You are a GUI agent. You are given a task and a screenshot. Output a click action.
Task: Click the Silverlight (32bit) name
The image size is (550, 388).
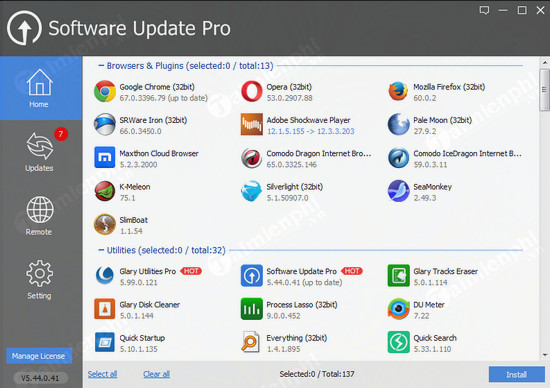click(x=295, y=187)
